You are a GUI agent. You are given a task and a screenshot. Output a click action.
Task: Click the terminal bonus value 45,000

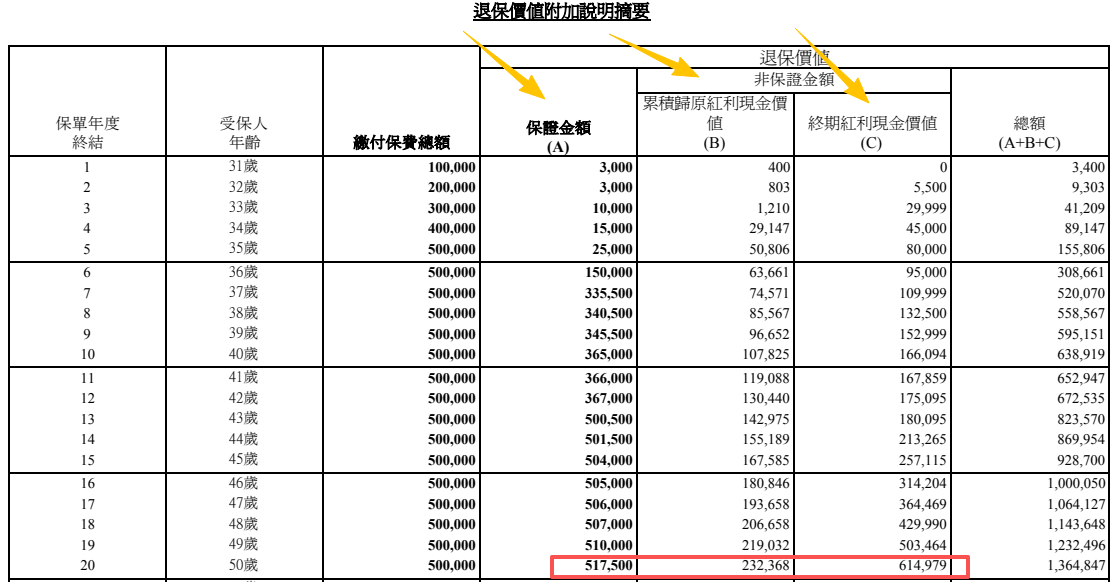[x=927, y=228]
